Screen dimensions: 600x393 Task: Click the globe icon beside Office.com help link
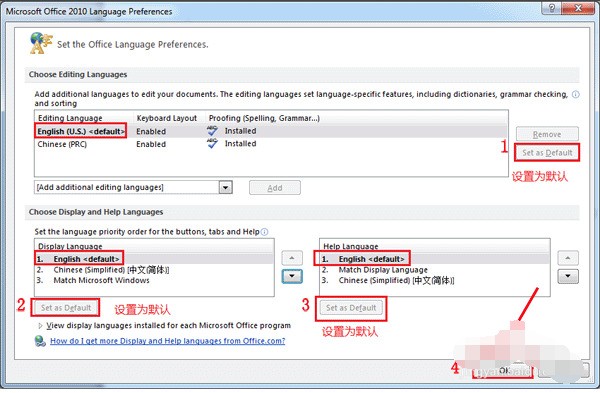pyautogui.click(x=40, y=341)
